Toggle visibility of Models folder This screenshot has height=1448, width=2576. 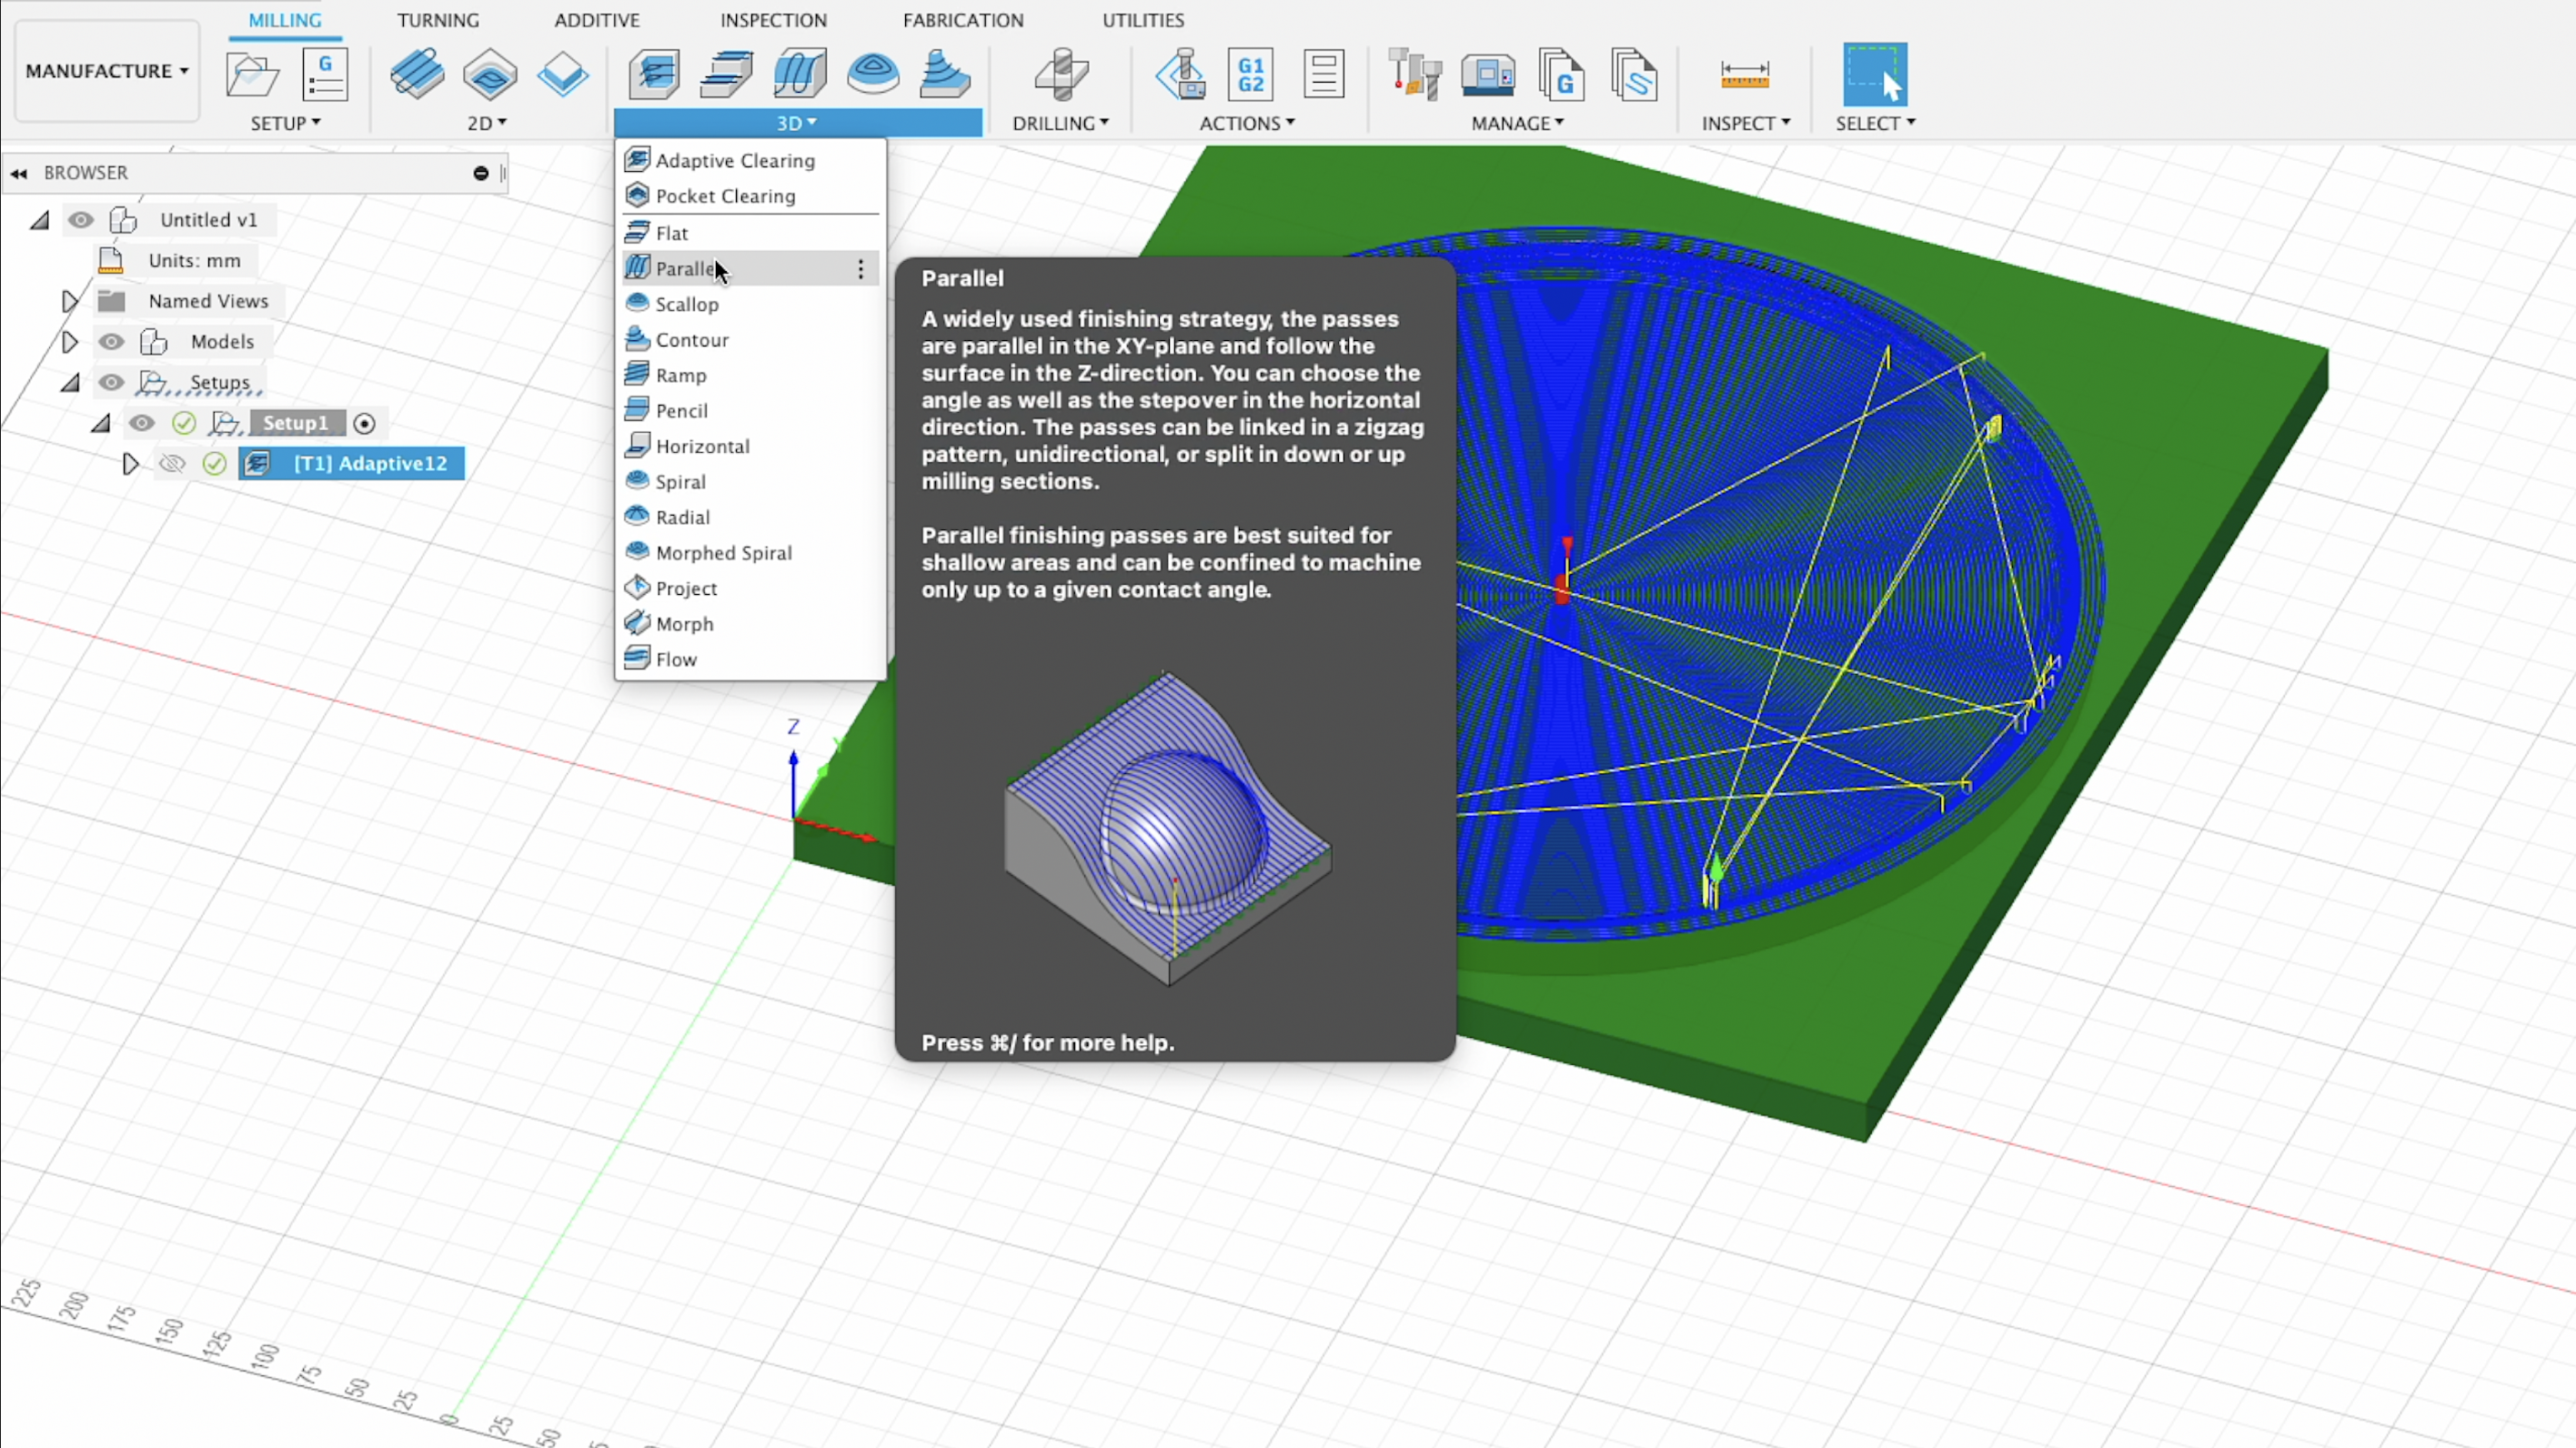111,342
